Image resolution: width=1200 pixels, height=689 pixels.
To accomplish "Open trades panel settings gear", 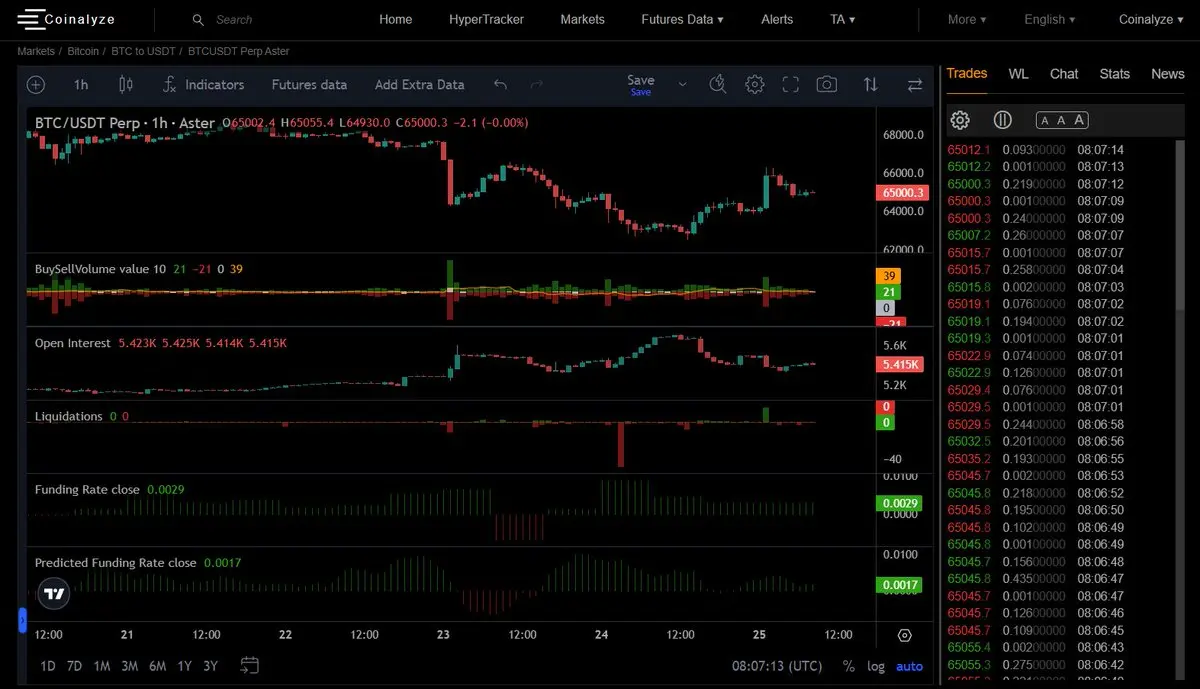I will 960,120.
